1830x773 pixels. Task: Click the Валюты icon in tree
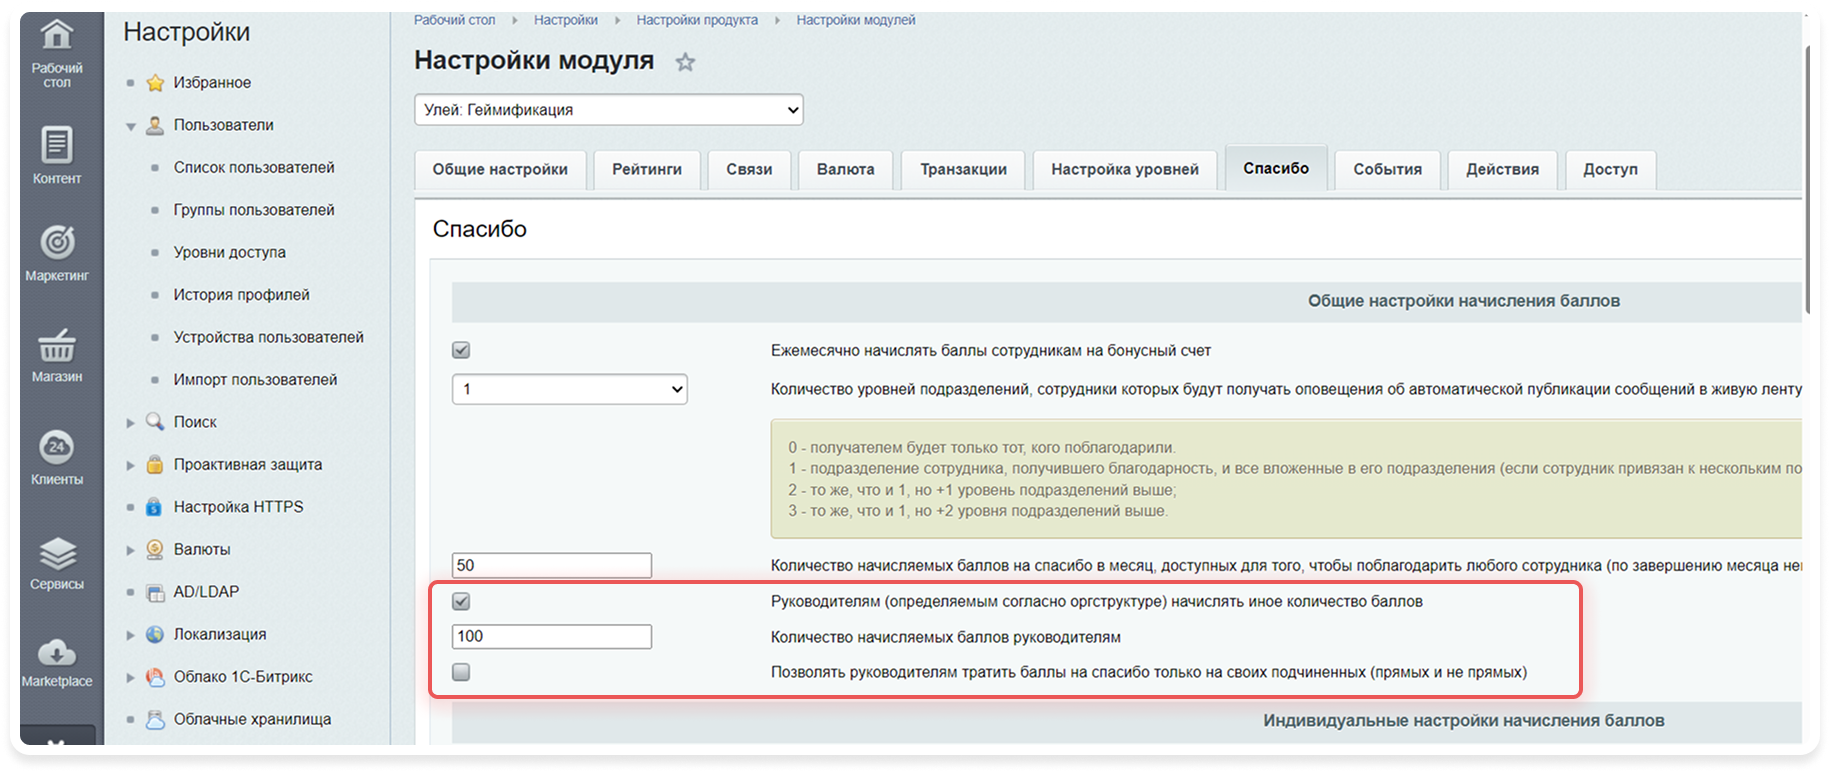pyautogui.click(x=155, y=549)
